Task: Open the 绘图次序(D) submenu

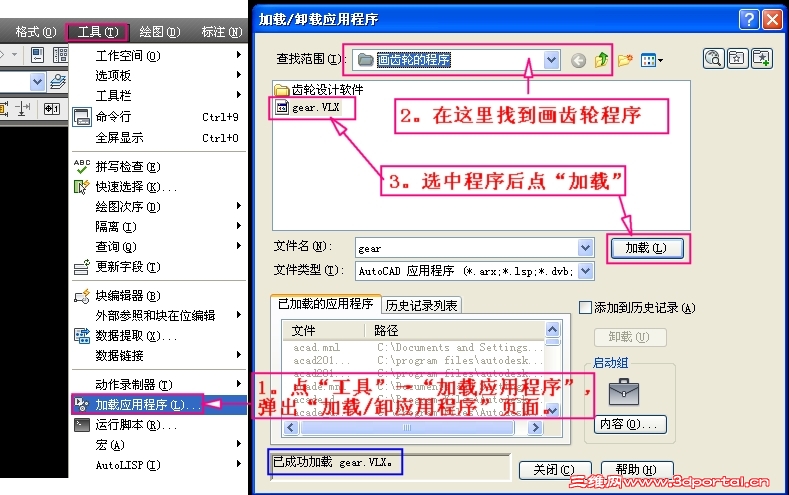Action: point(159,207)
